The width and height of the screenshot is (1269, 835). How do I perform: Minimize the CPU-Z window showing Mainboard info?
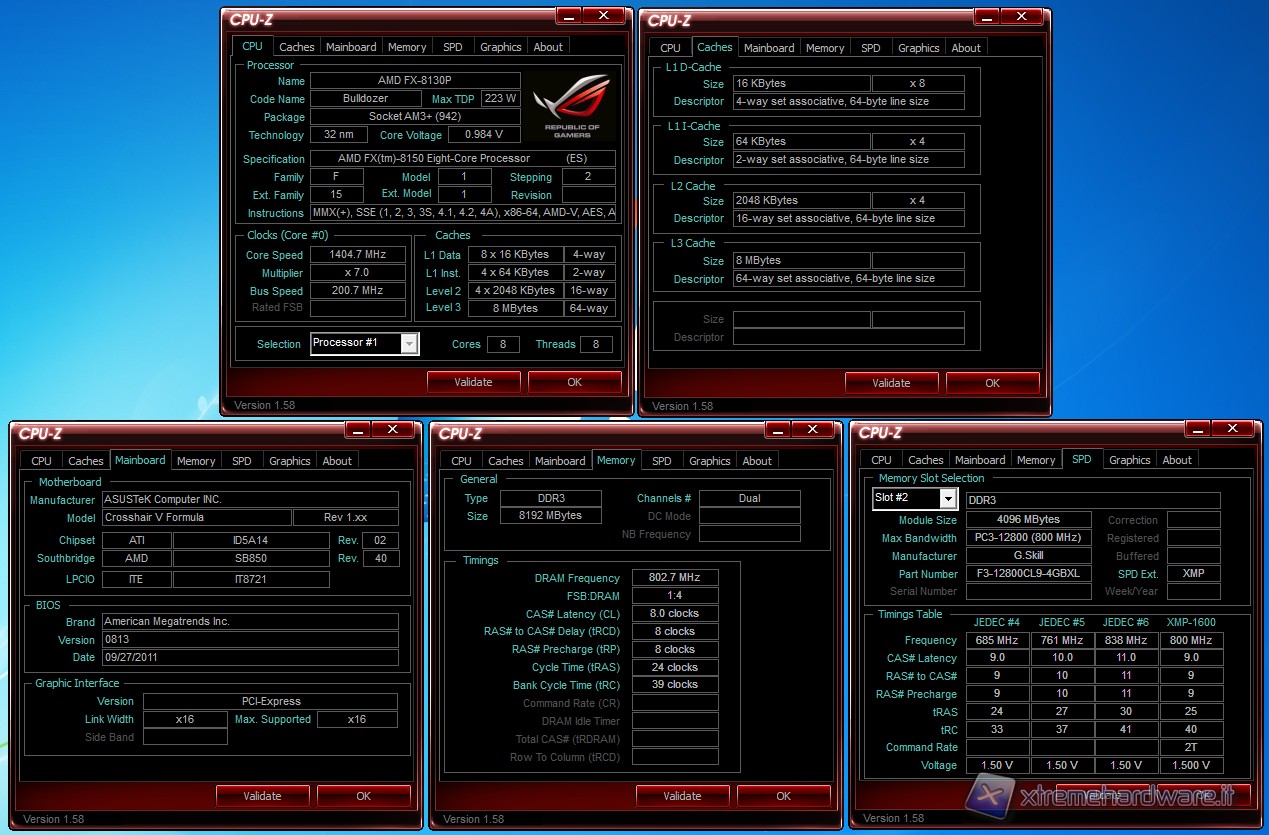pos(358,429)
